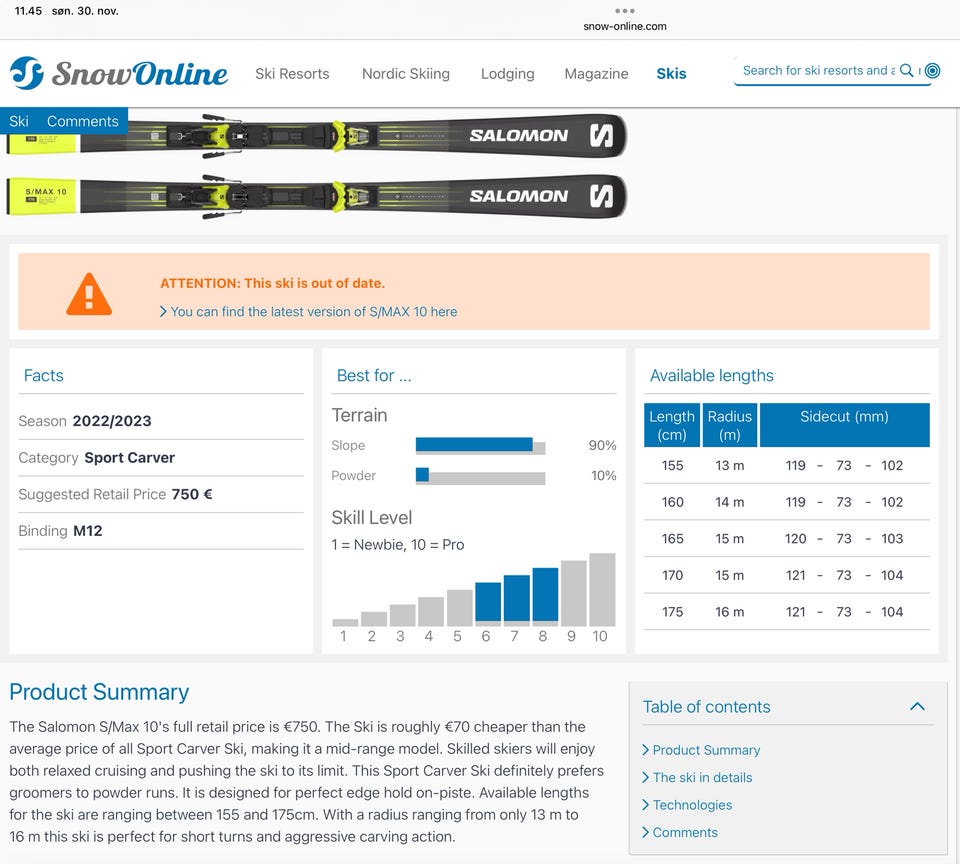The image size is (960, 864).
Task: Select the 160 length row
Action: pyautogui.click(x=787, y=502)
